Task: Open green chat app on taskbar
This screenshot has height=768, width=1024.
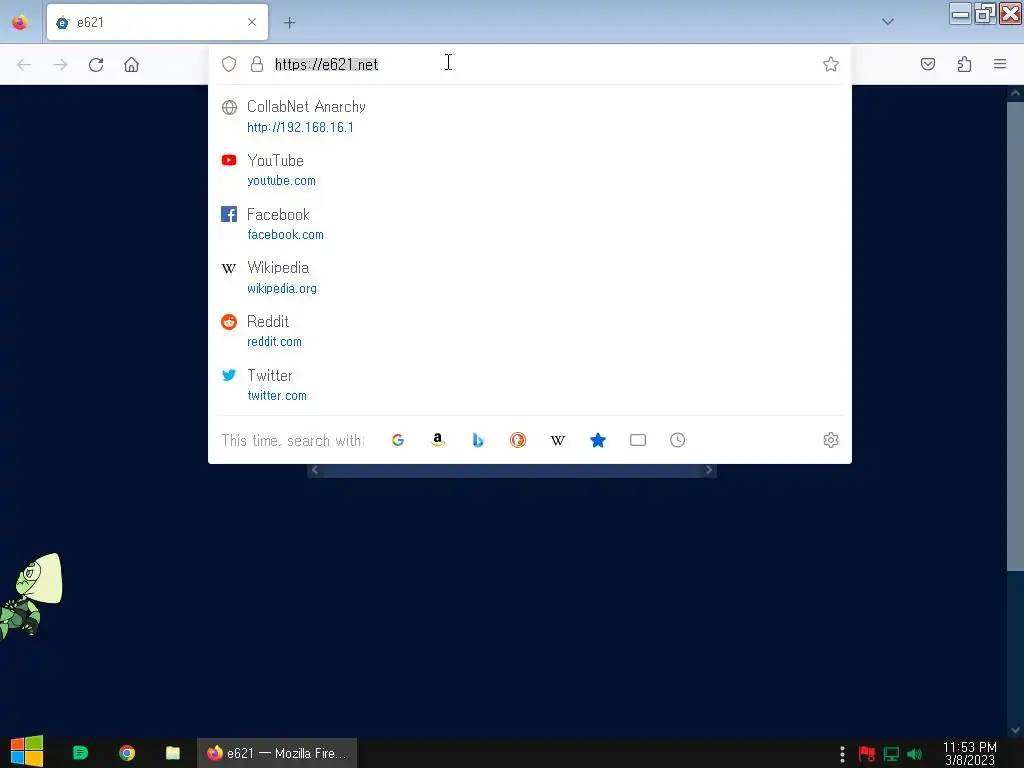Action: (x=80, y=753)
